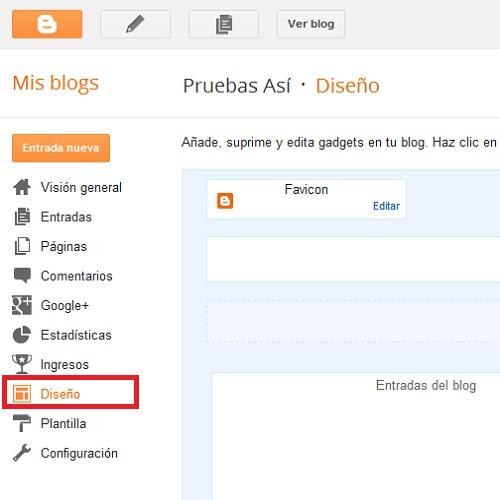Click Editar link in Favicon gadget
Screen dimensions: 500x500
coord(386,206)
